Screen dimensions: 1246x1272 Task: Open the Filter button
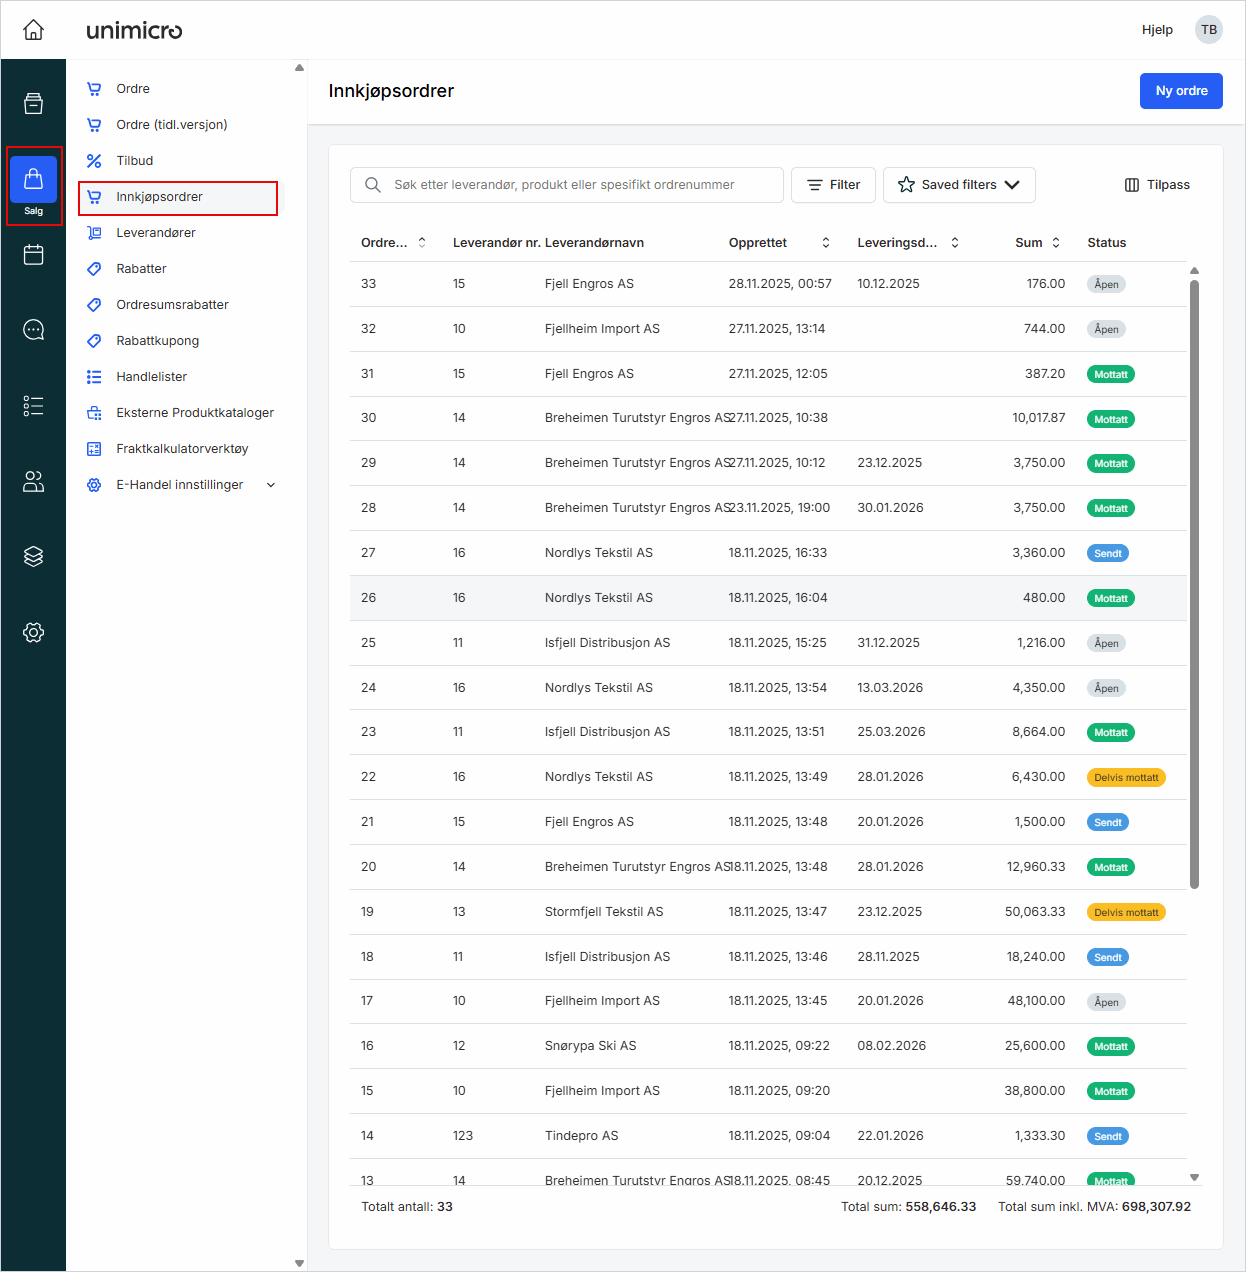(833, 185)
